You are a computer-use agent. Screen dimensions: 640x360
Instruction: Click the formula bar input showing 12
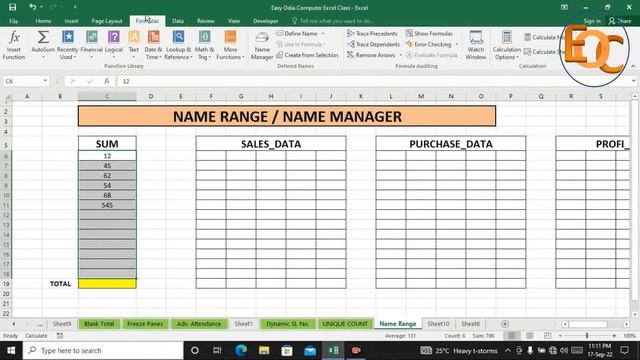click(x=373, y=81)
